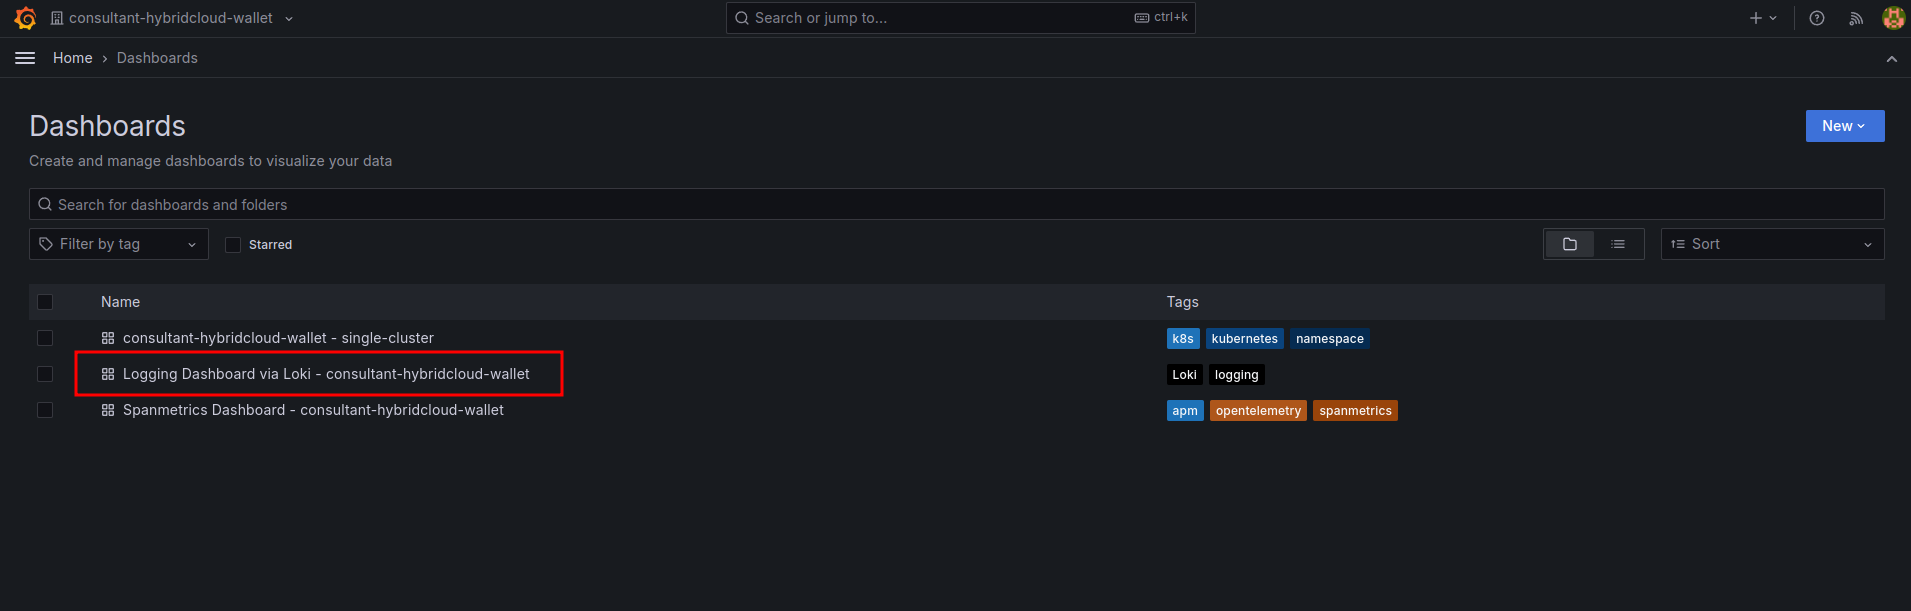
Task: Toggle the Starred filter checkbox
Action: 233,245
